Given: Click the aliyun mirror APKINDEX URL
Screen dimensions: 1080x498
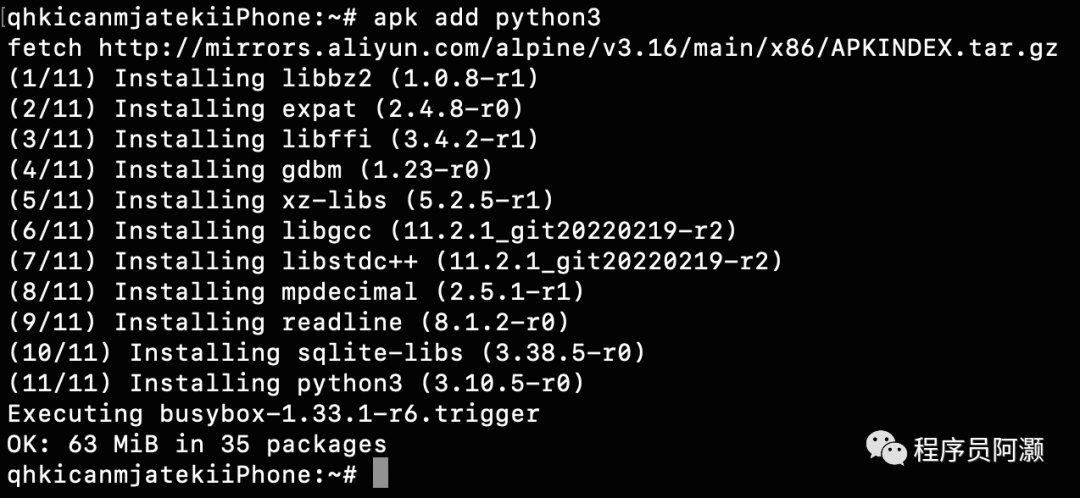Looking at the screenshot, I should click(x=578, y=48).
